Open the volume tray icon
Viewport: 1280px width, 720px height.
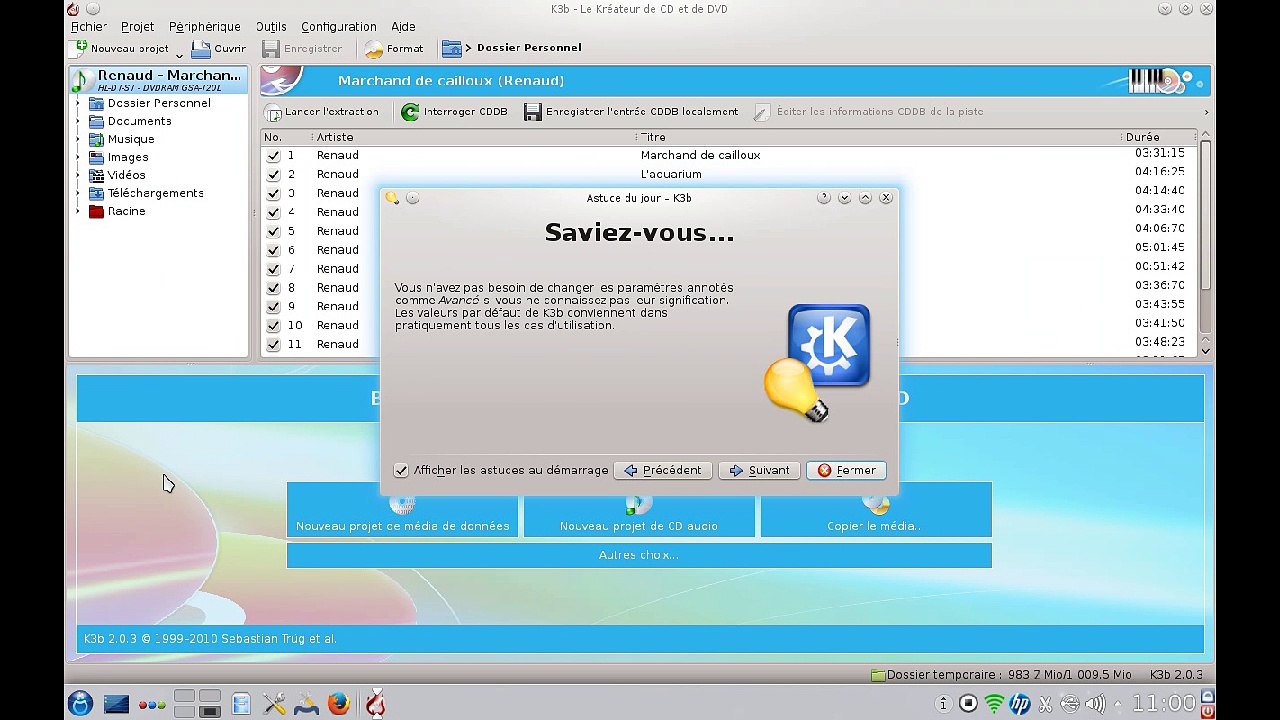[x=1095, y=704]
